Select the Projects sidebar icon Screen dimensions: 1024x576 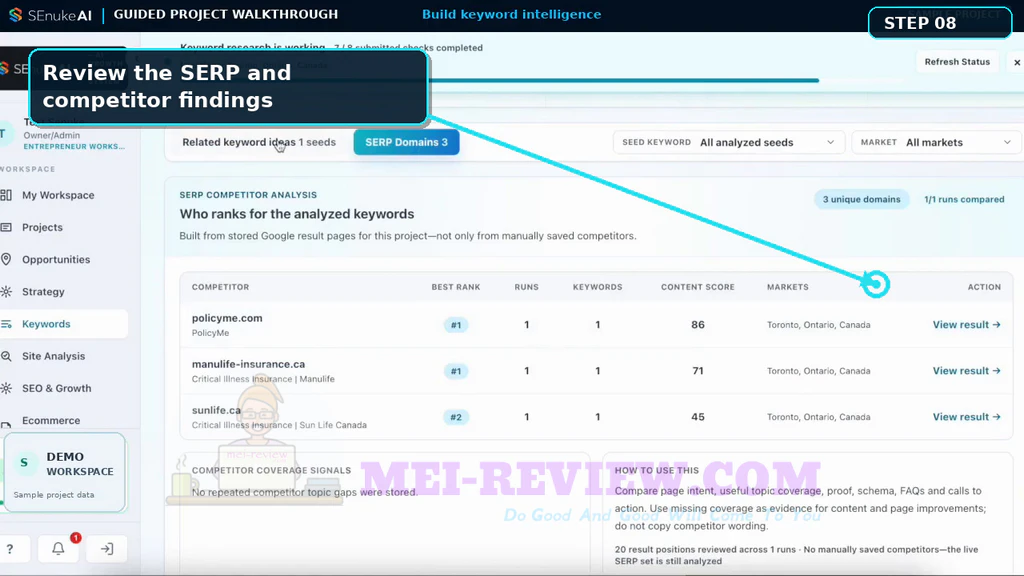point(6,227)
